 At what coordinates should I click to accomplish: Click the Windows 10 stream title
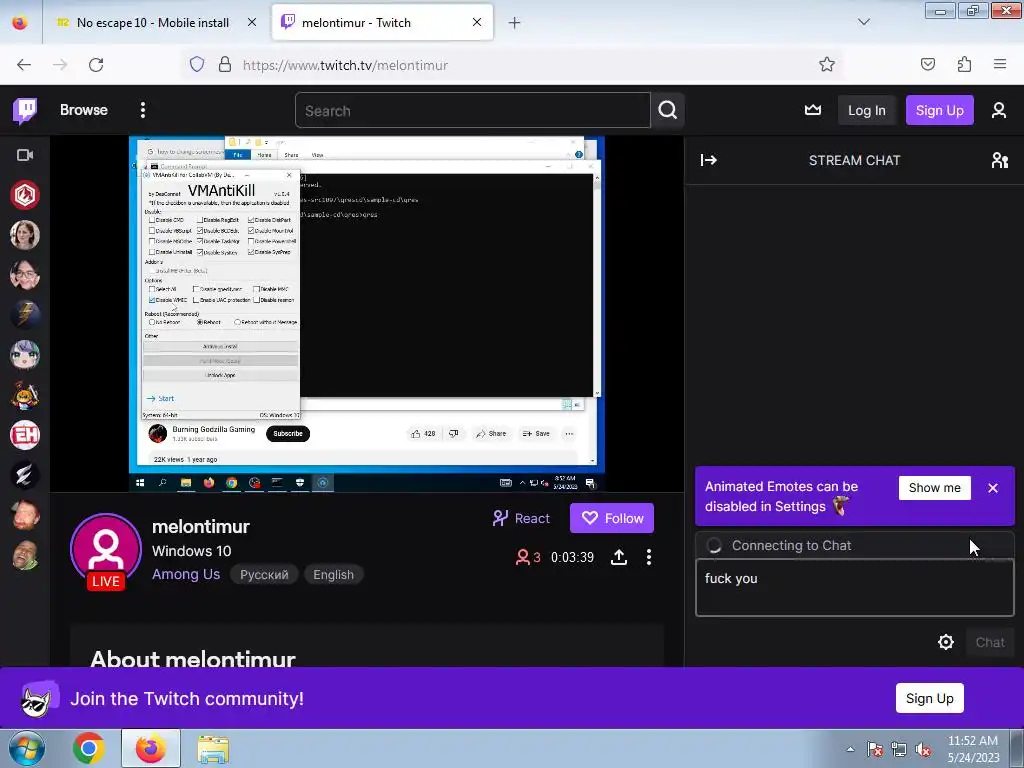point(191,551)
